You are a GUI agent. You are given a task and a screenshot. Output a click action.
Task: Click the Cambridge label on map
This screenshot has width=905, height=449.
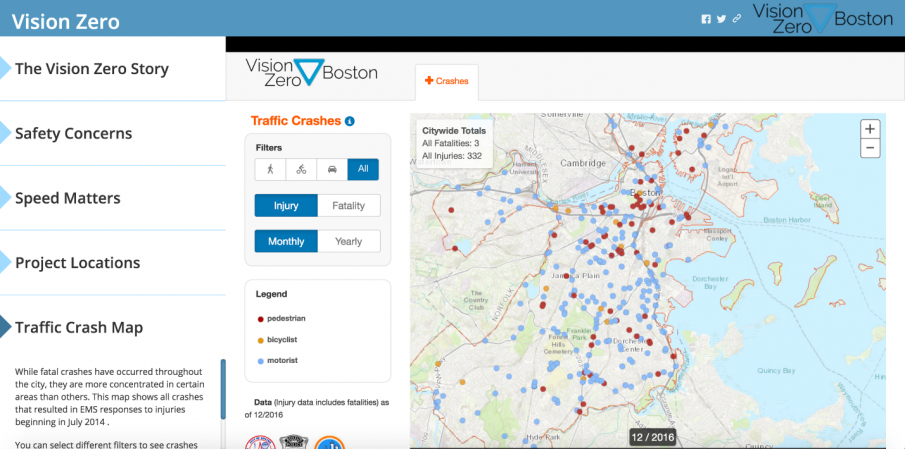[583, 163]
